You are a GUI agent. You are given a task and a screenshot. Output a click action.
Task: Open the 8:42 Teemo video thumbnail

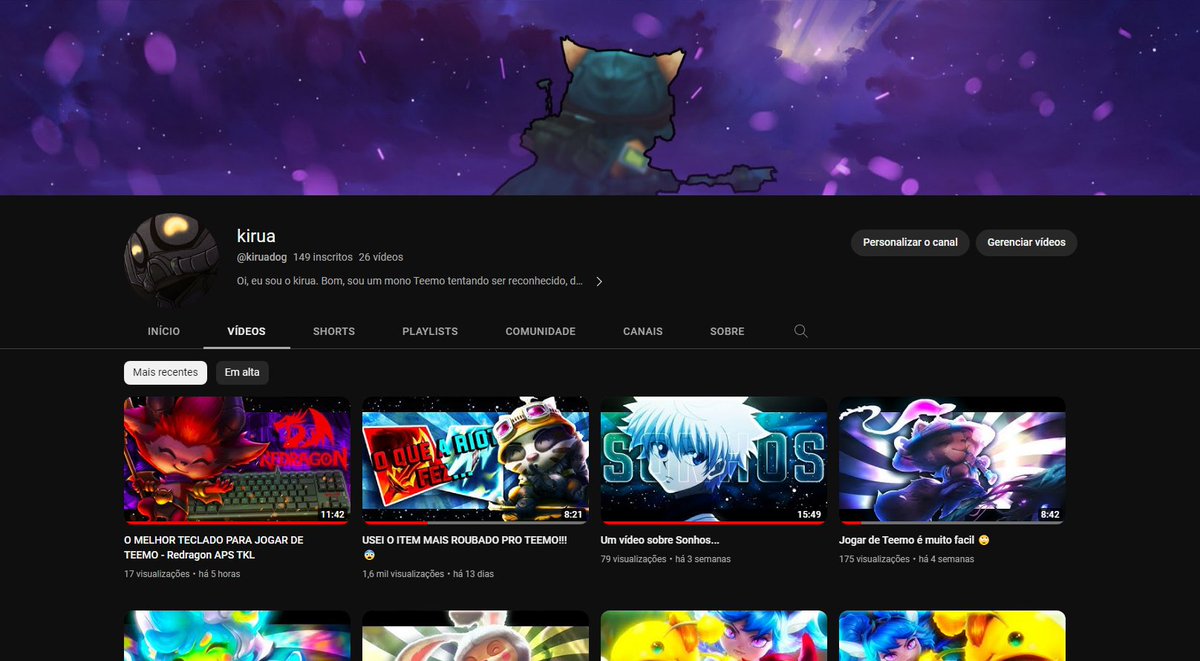click(x=952, y=460)
